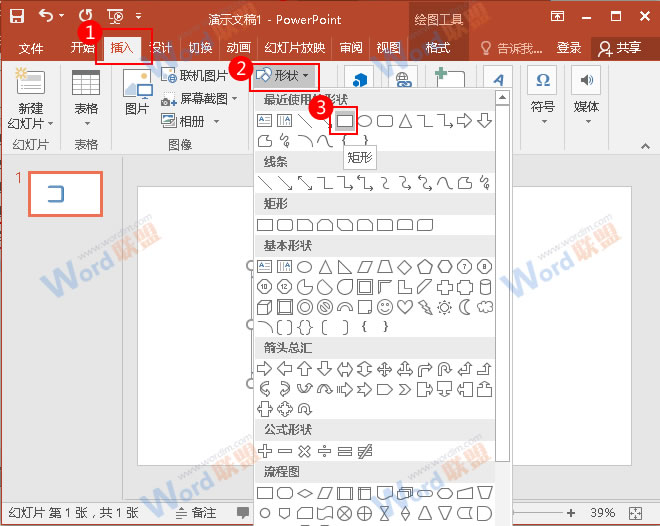Viewport: 660px width, 526px height.
Task: Open the customize quick access toolbar arrow
Action: (x=138, y=17)
